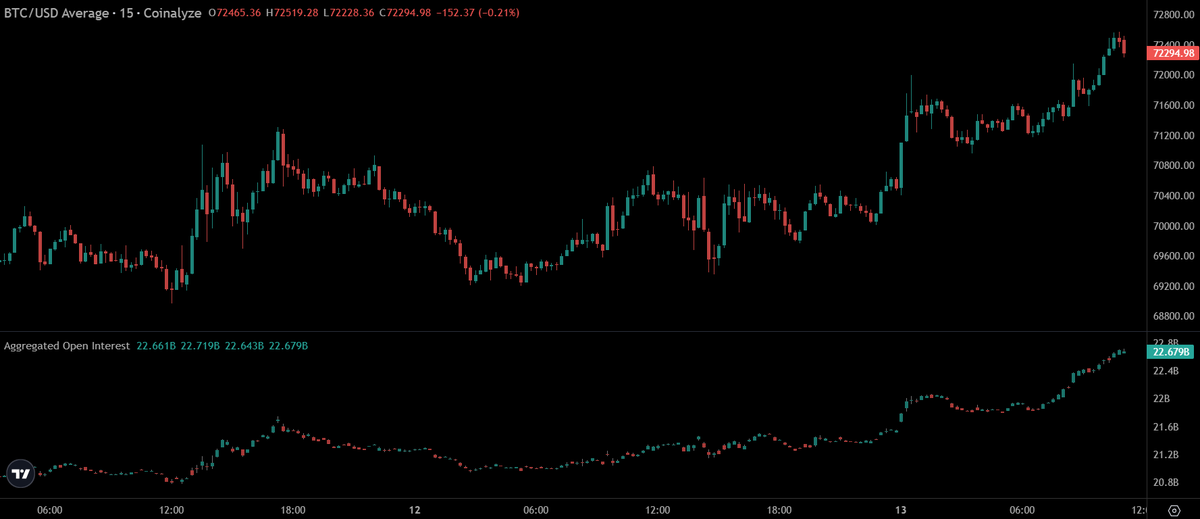The height and width of the screenshot is (519, 1200).
Task: Click the 72000.00 price axis label
Action: coord(1172,75)
